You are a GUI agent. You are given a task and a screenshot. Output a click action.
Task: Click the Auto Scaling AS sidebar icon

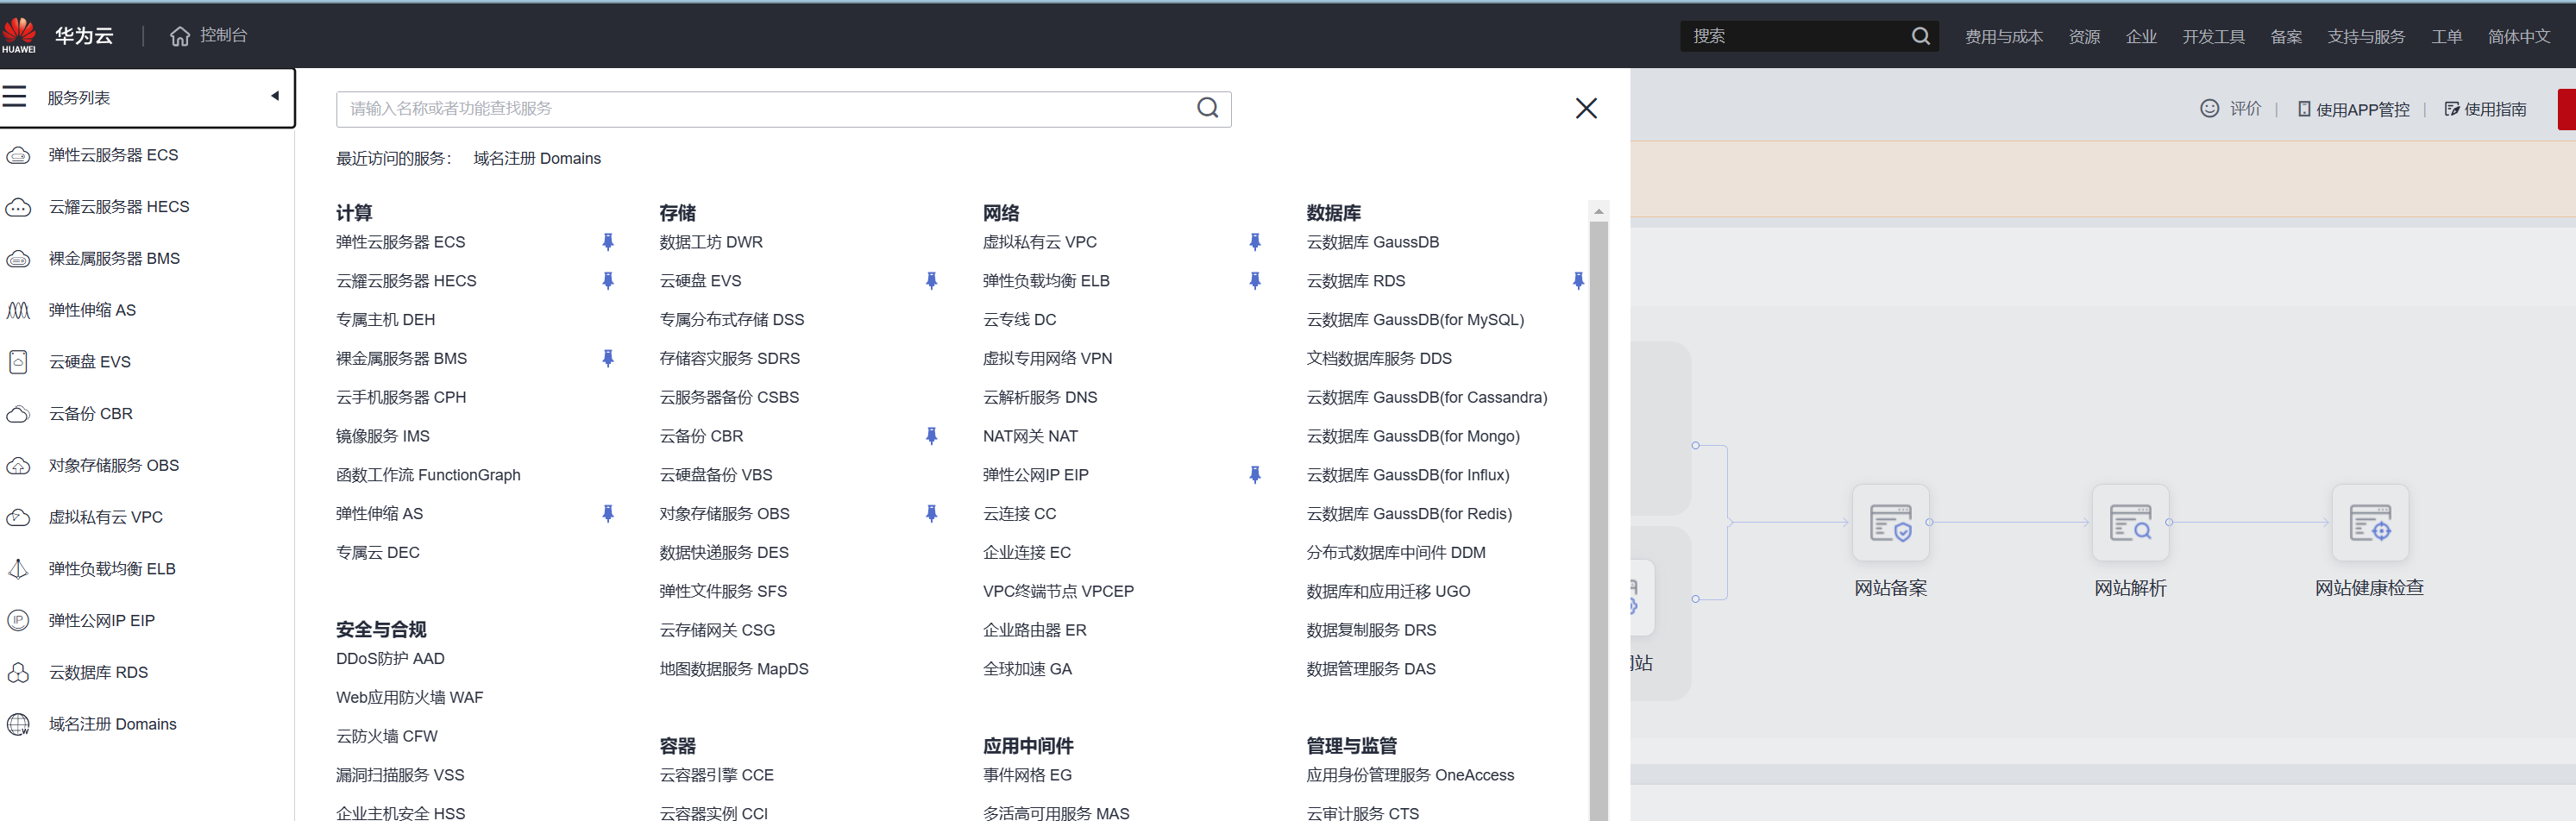coord(18,310)
